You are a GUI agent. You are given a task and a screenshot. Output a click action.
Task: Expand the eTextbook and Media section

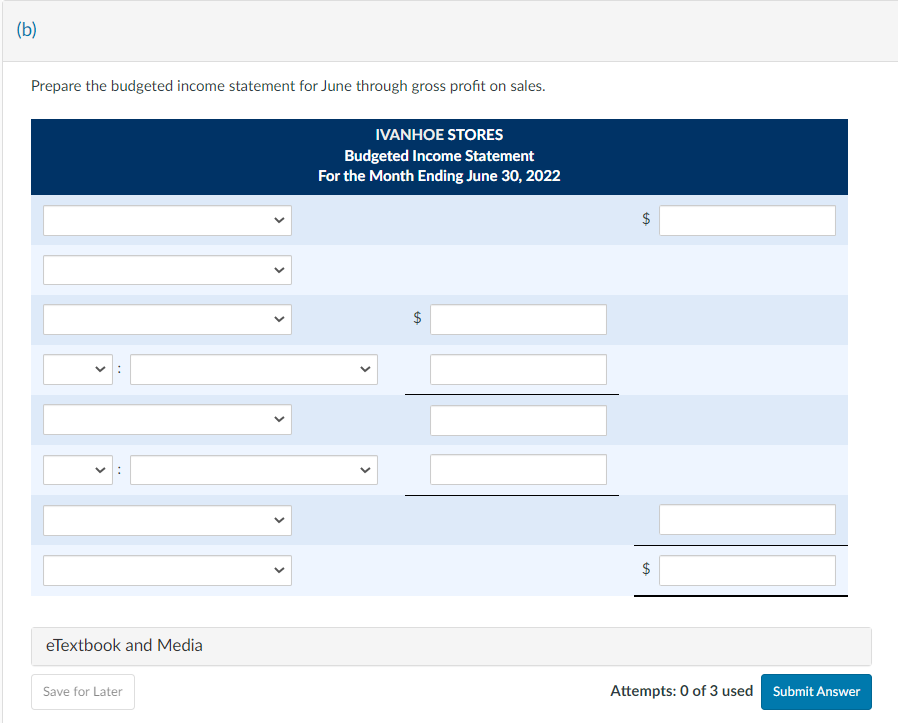451,646
